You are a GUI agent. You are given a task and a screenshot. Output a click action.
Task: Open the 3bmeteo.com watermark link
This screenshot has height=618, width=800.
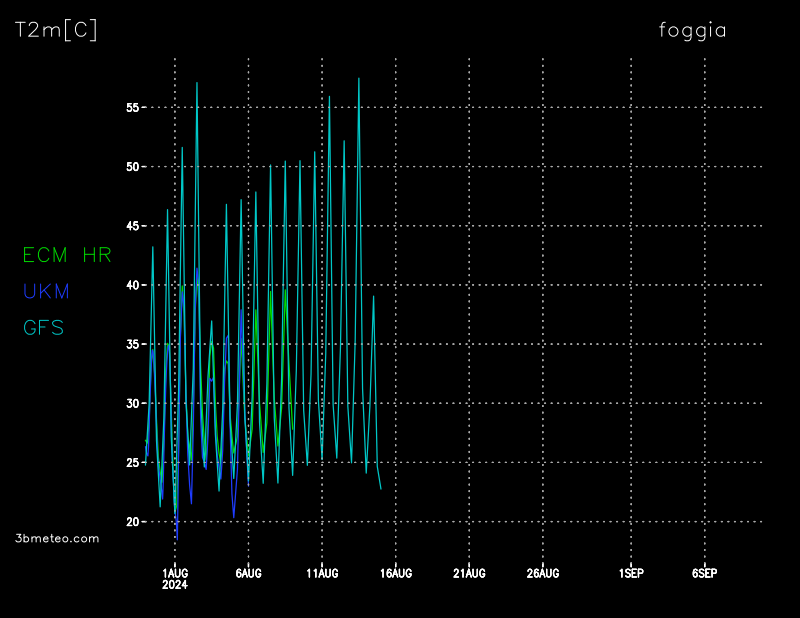tap(57, 538)
